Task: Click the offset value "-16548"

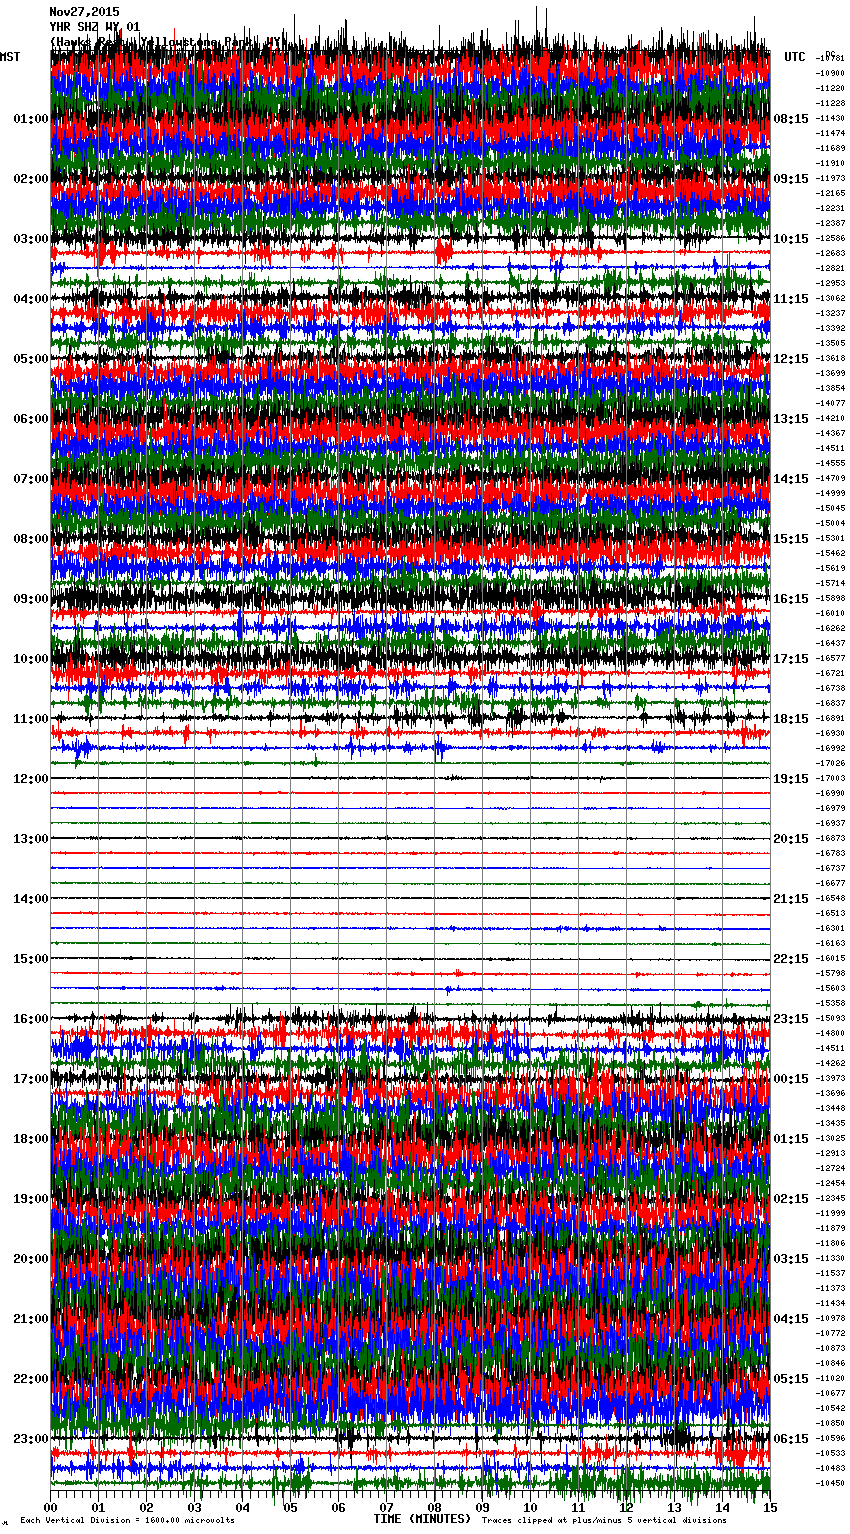Action: pyautogui.click(x=831, y=899)
